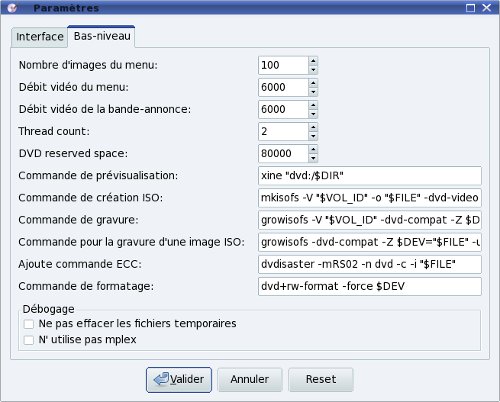Click the Annuler button
The image size is (500, 402).
coord(250,380)
